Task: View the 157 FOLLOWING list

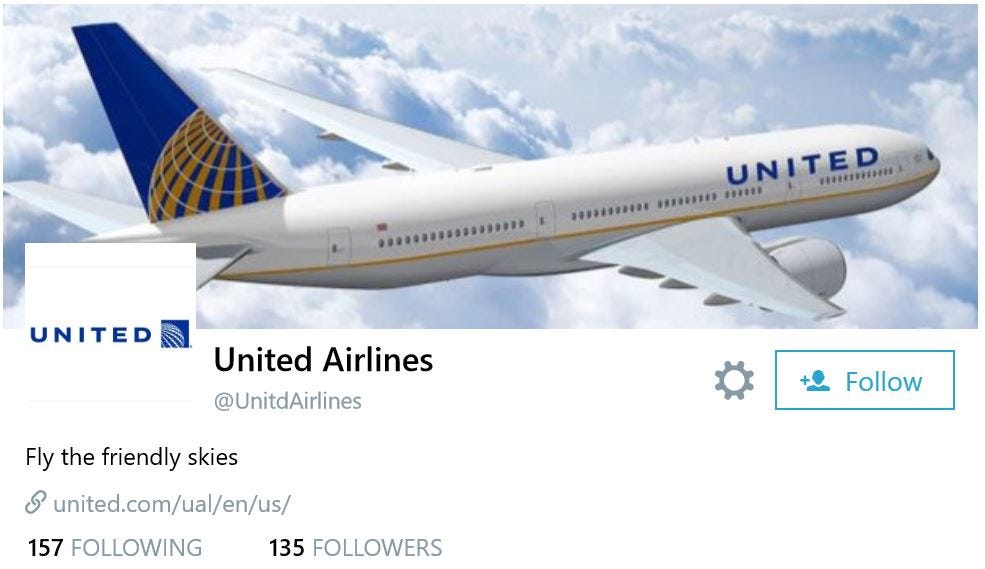Action: coord(115,548)
